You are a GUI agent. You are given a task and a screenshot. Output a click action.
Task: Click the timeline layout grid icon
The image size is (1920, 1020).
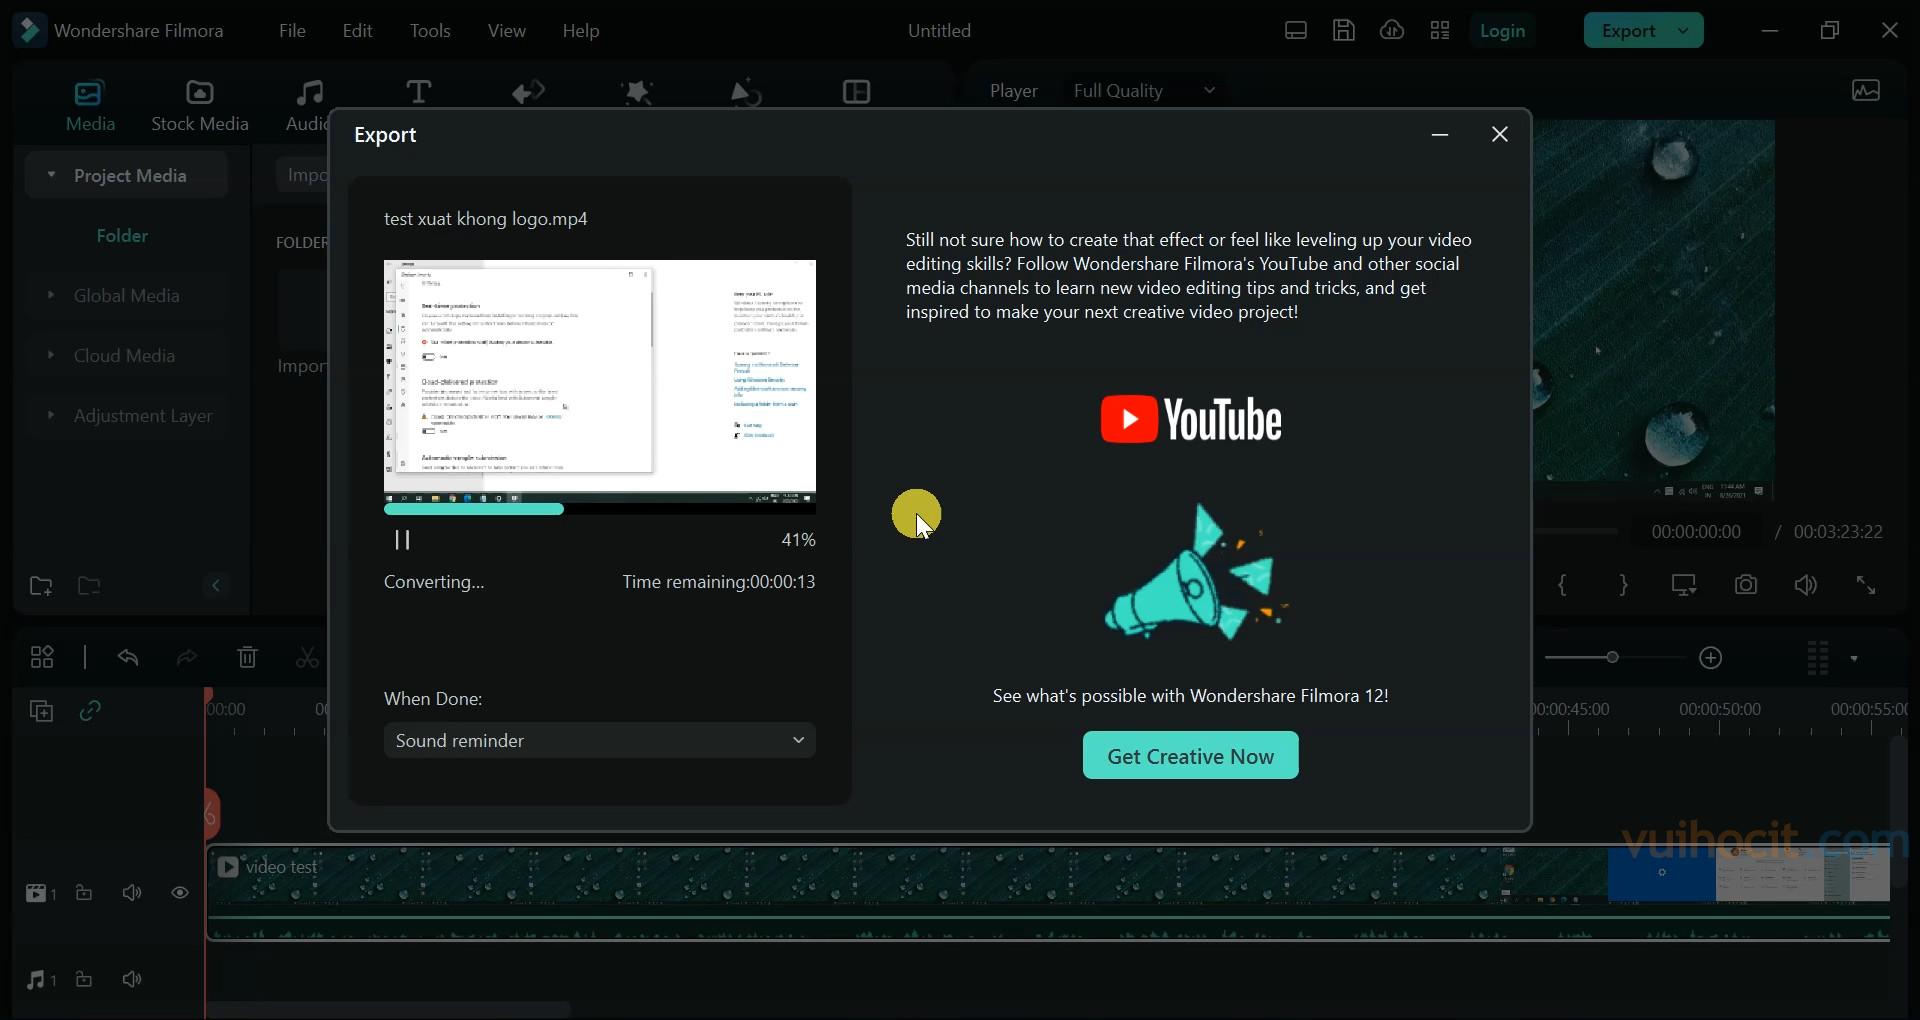[x=42, y=658]
